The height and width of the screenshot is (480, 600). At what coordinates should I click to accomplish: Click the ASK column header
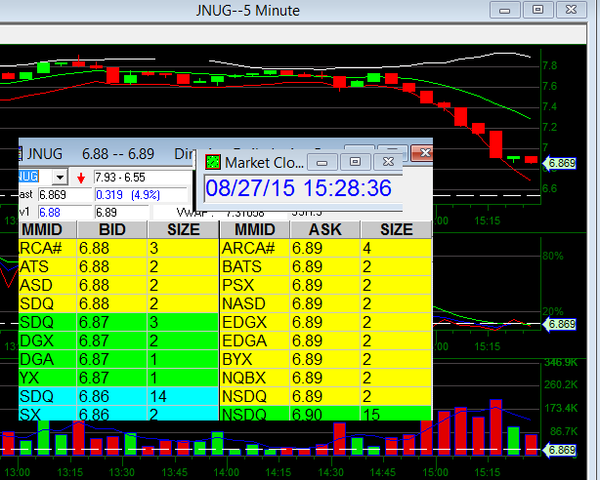tap(325, 230)
